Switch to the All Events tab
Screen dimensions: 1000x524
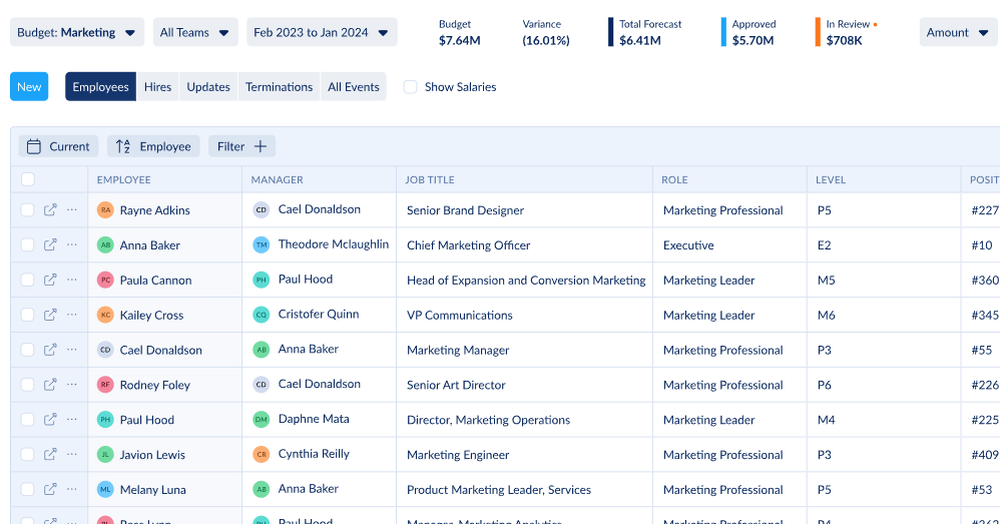[x=353, y=87]
